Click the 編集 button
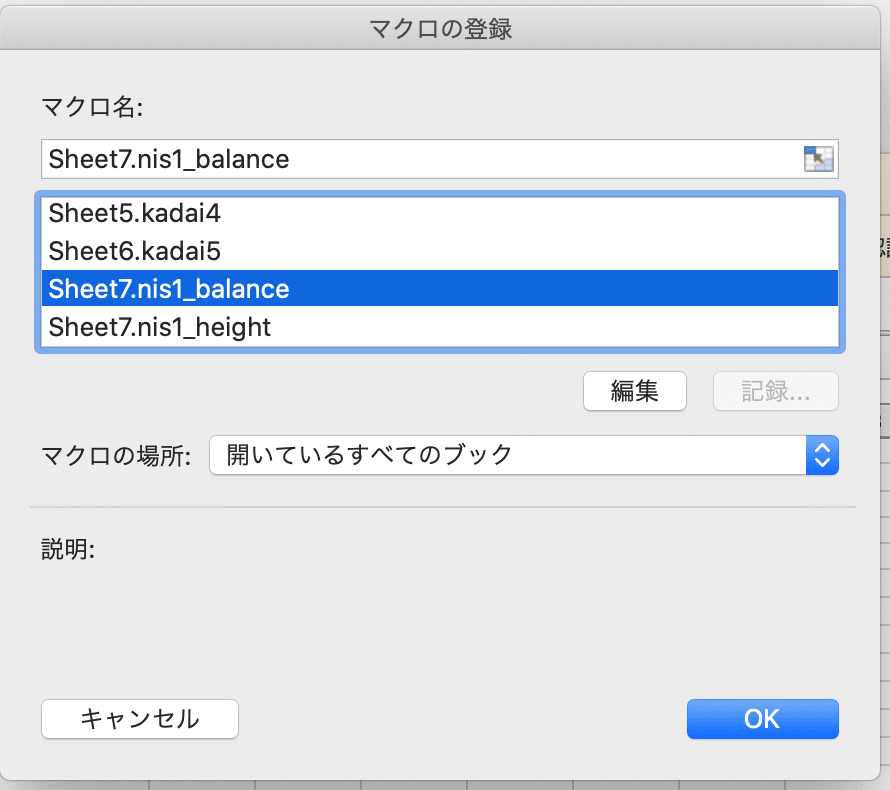The height and width of the screenshot is (790, 890). point(634,391)
